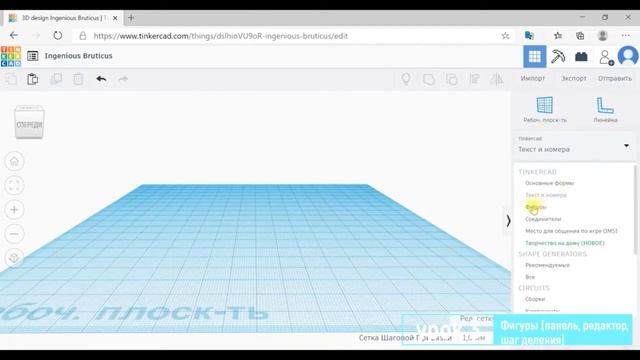Screen dimensions: 640x360
Task: Open the user profile avatar
Action: click(x=628, y=56)
